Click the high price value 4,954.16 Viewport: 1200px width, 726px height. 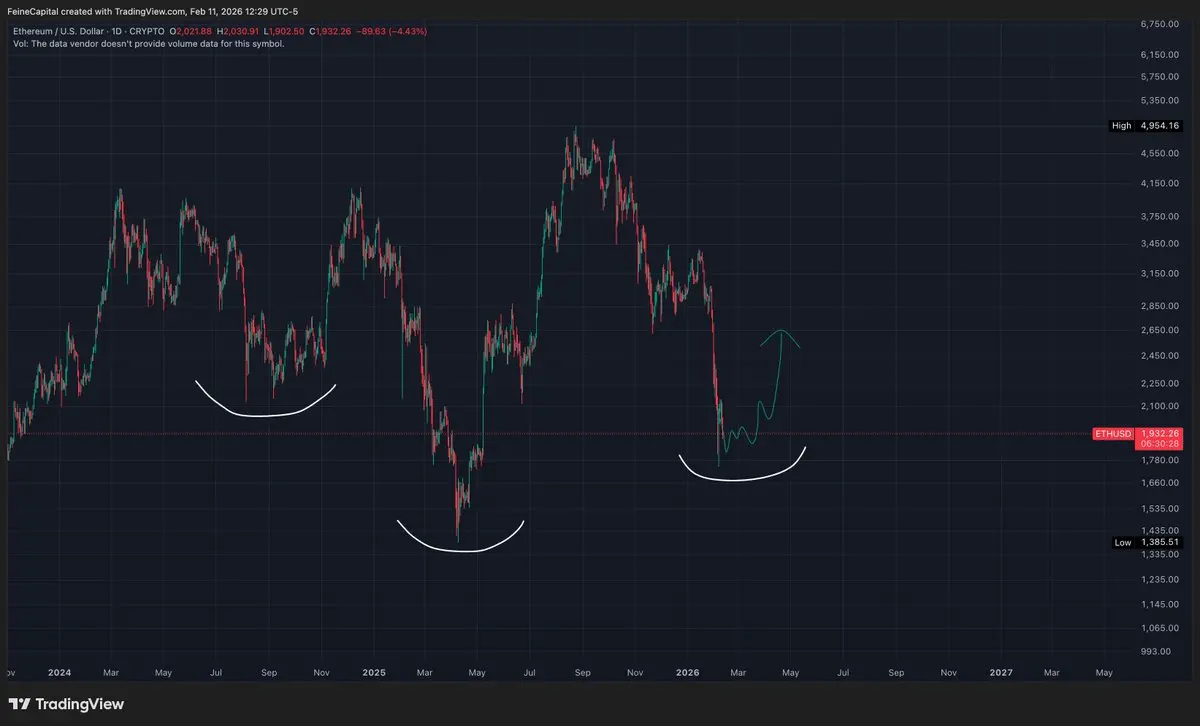pos(1160,126)
